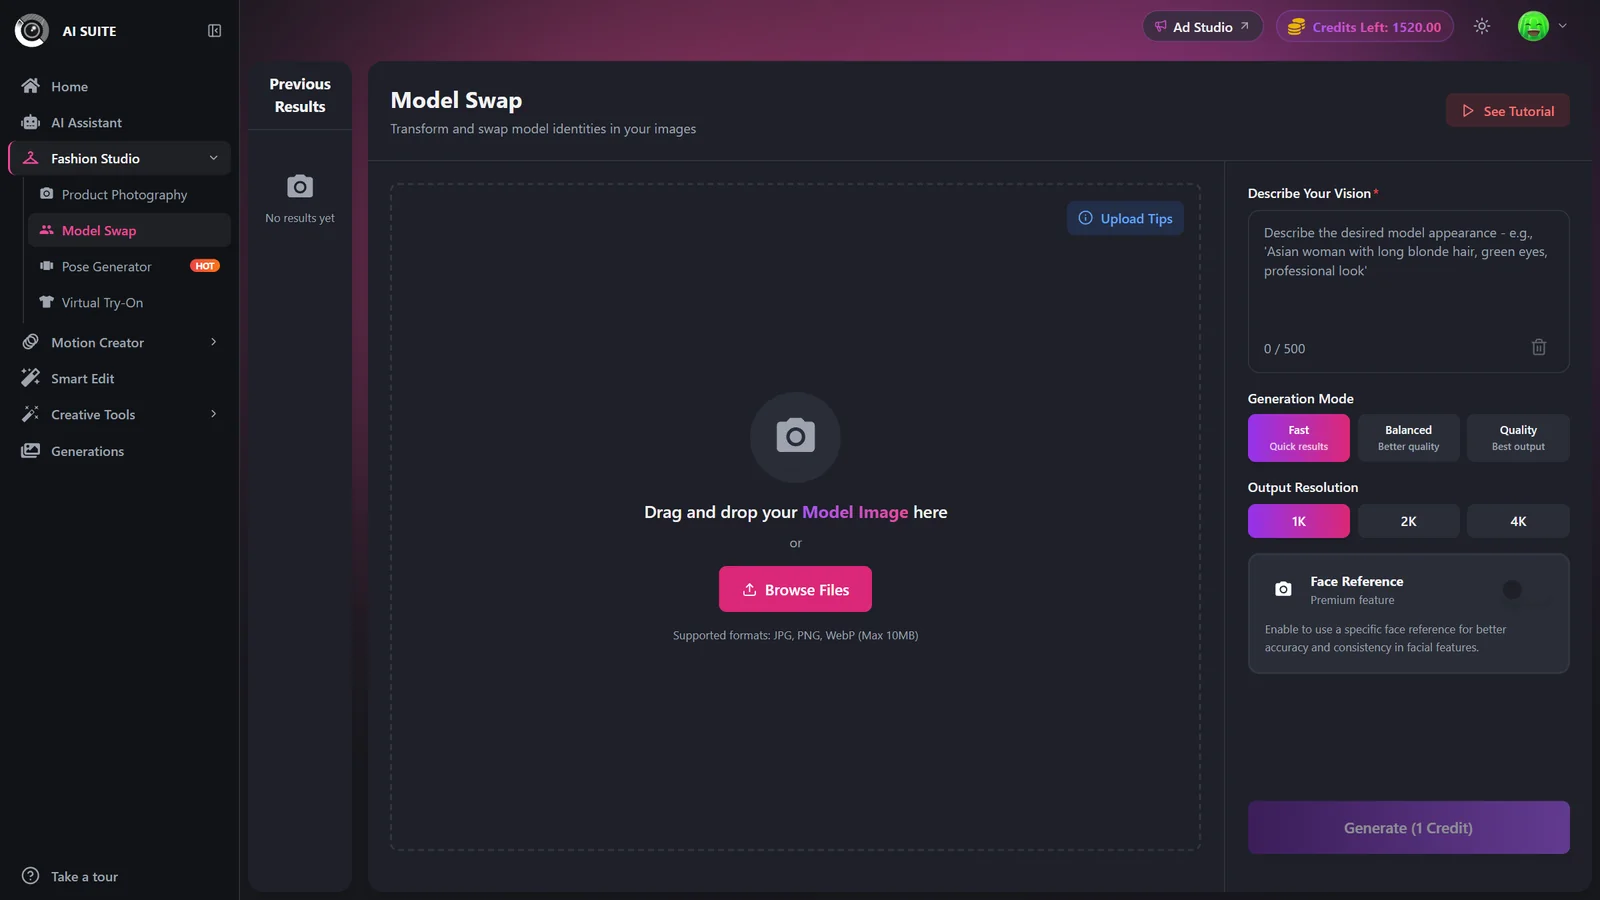This screenshot has width=1600, height=900.
Task: Expand Motion Creator chevron
Action: point(213,342)
